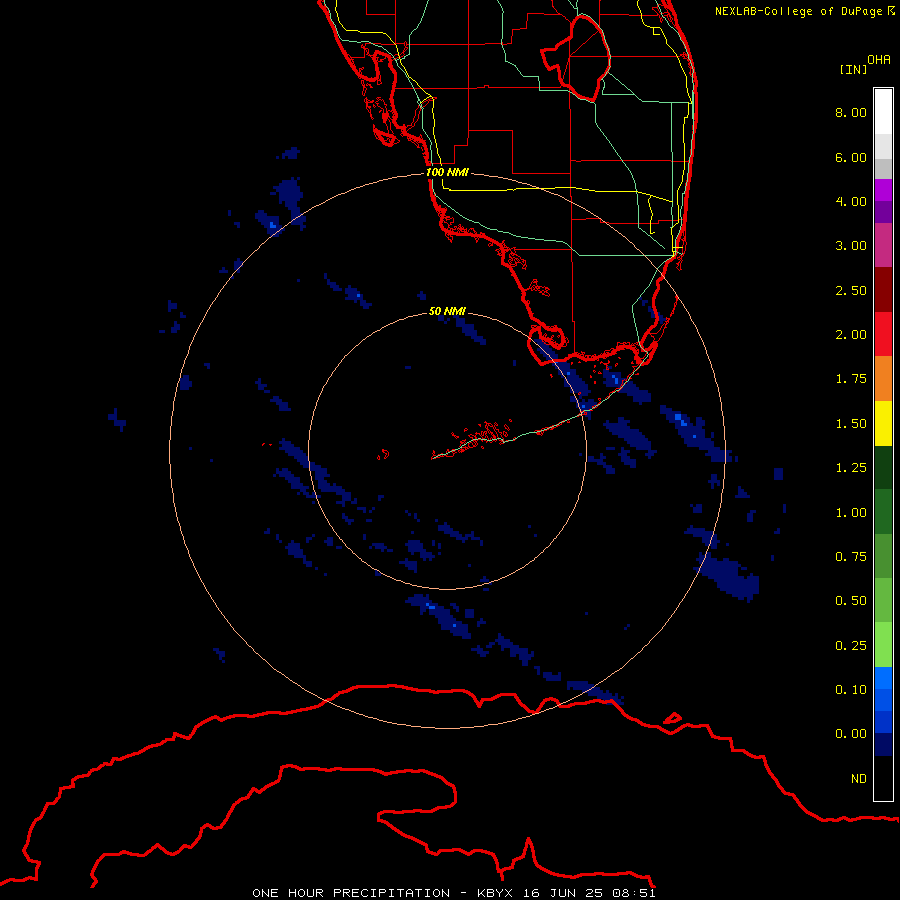
Task: Select the yellow 1.50 legend swatch
Action: click(x=883, y=423)
